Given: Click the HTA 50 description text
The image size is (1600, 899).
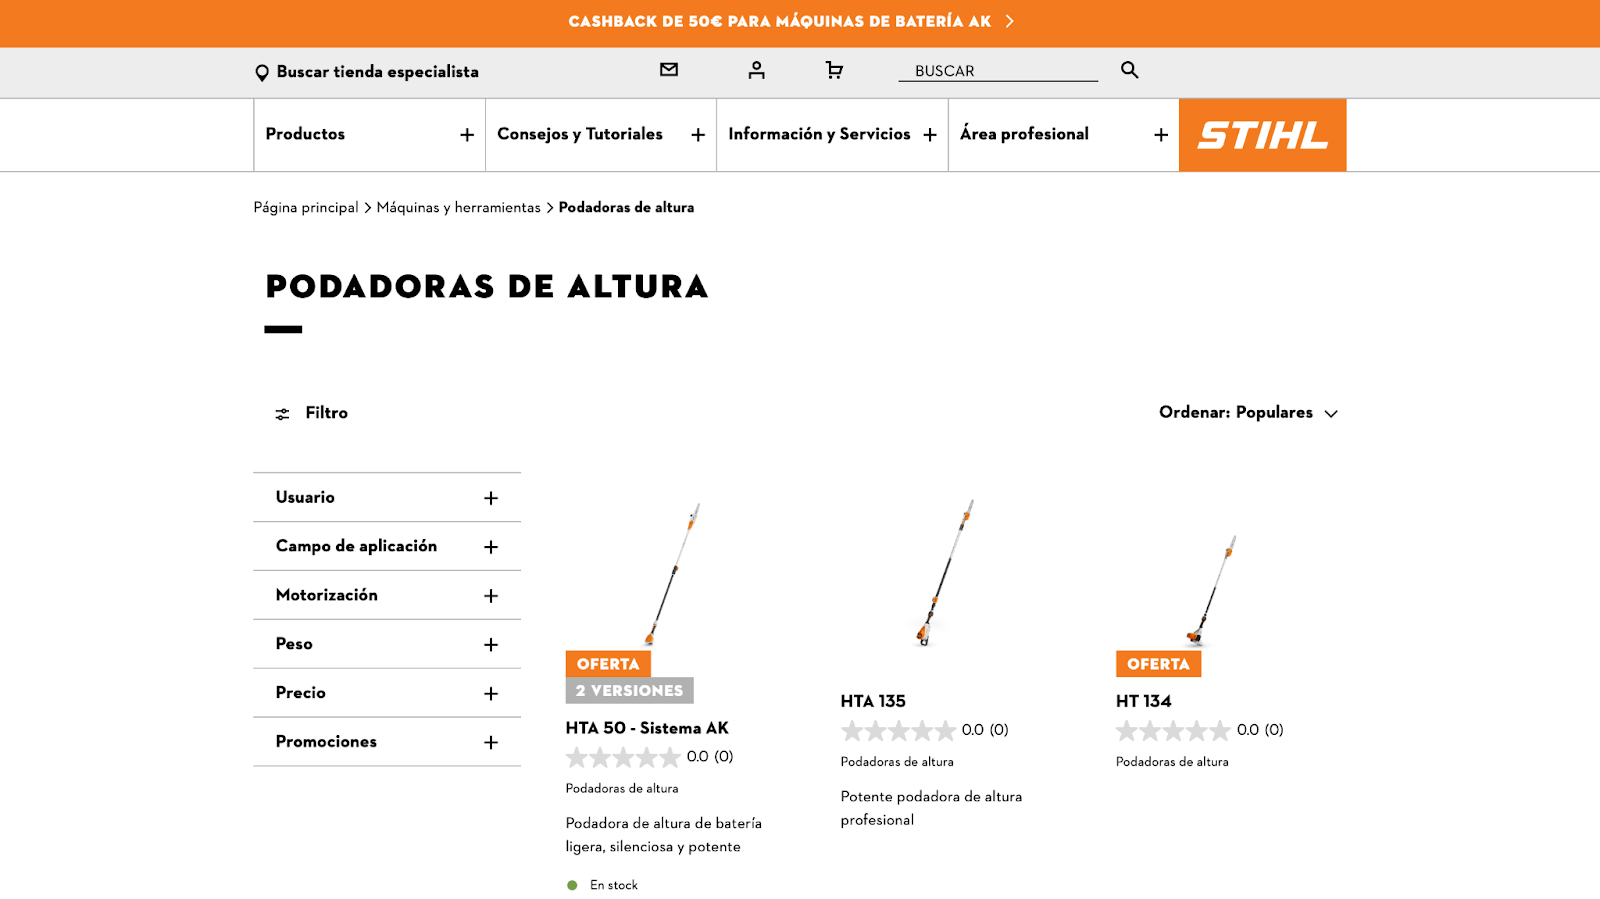Looking at the screenshot, I should click(664, 835).
